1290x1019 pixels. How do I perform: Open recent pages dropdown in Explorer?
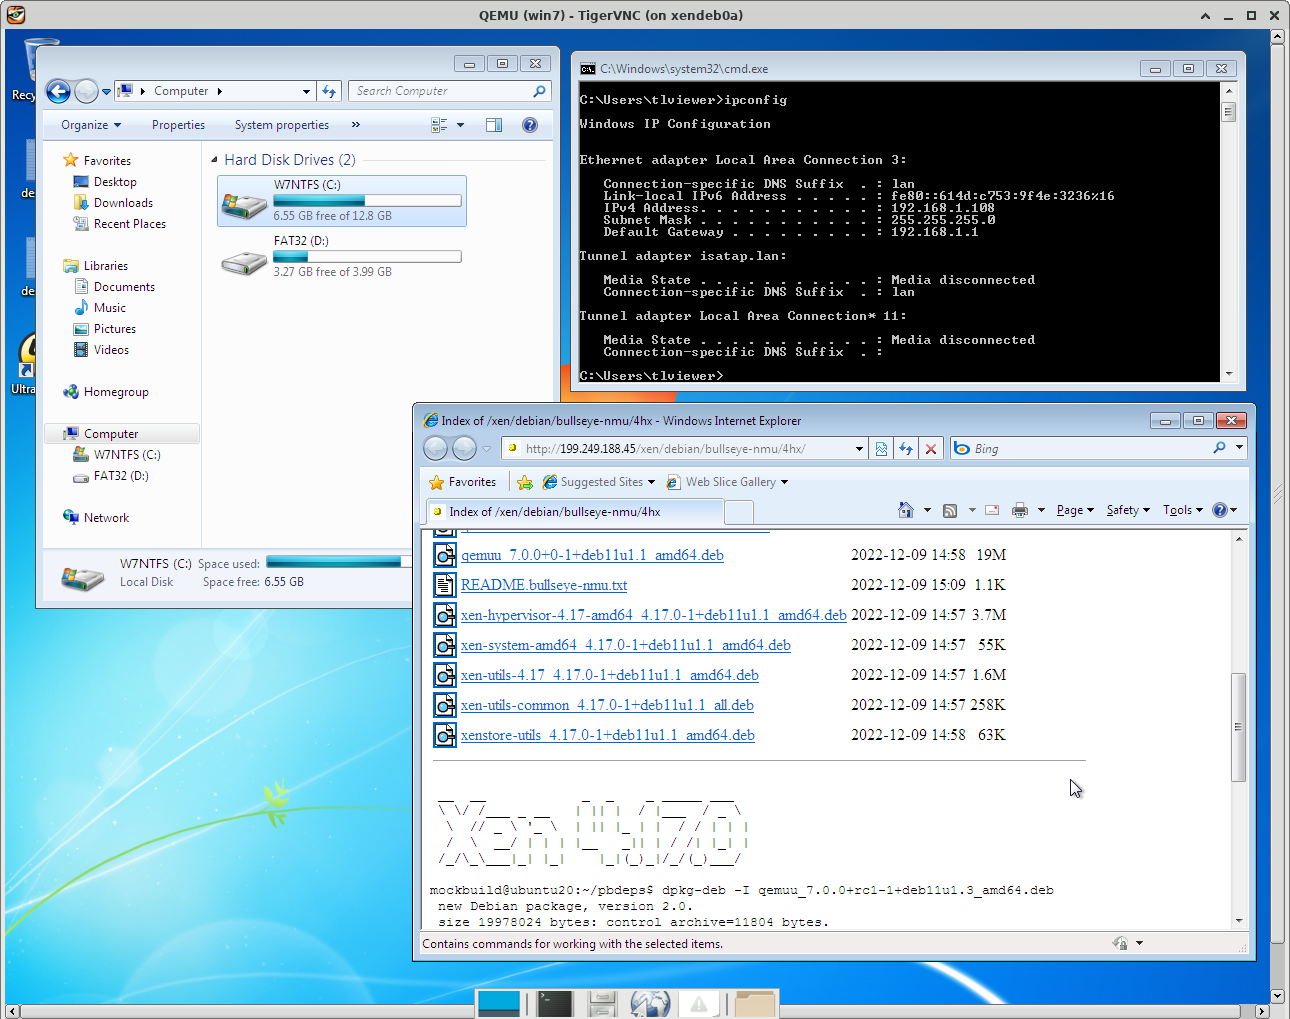pos(106,91)
